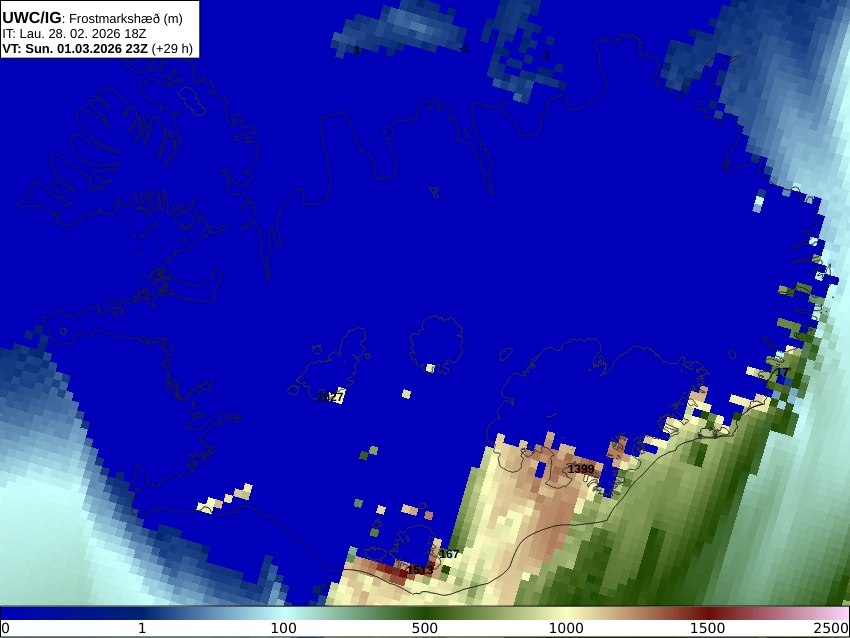The image size is (850, 638).
Task: Click colorbar tick label "100"
Action: pos(284,629)
